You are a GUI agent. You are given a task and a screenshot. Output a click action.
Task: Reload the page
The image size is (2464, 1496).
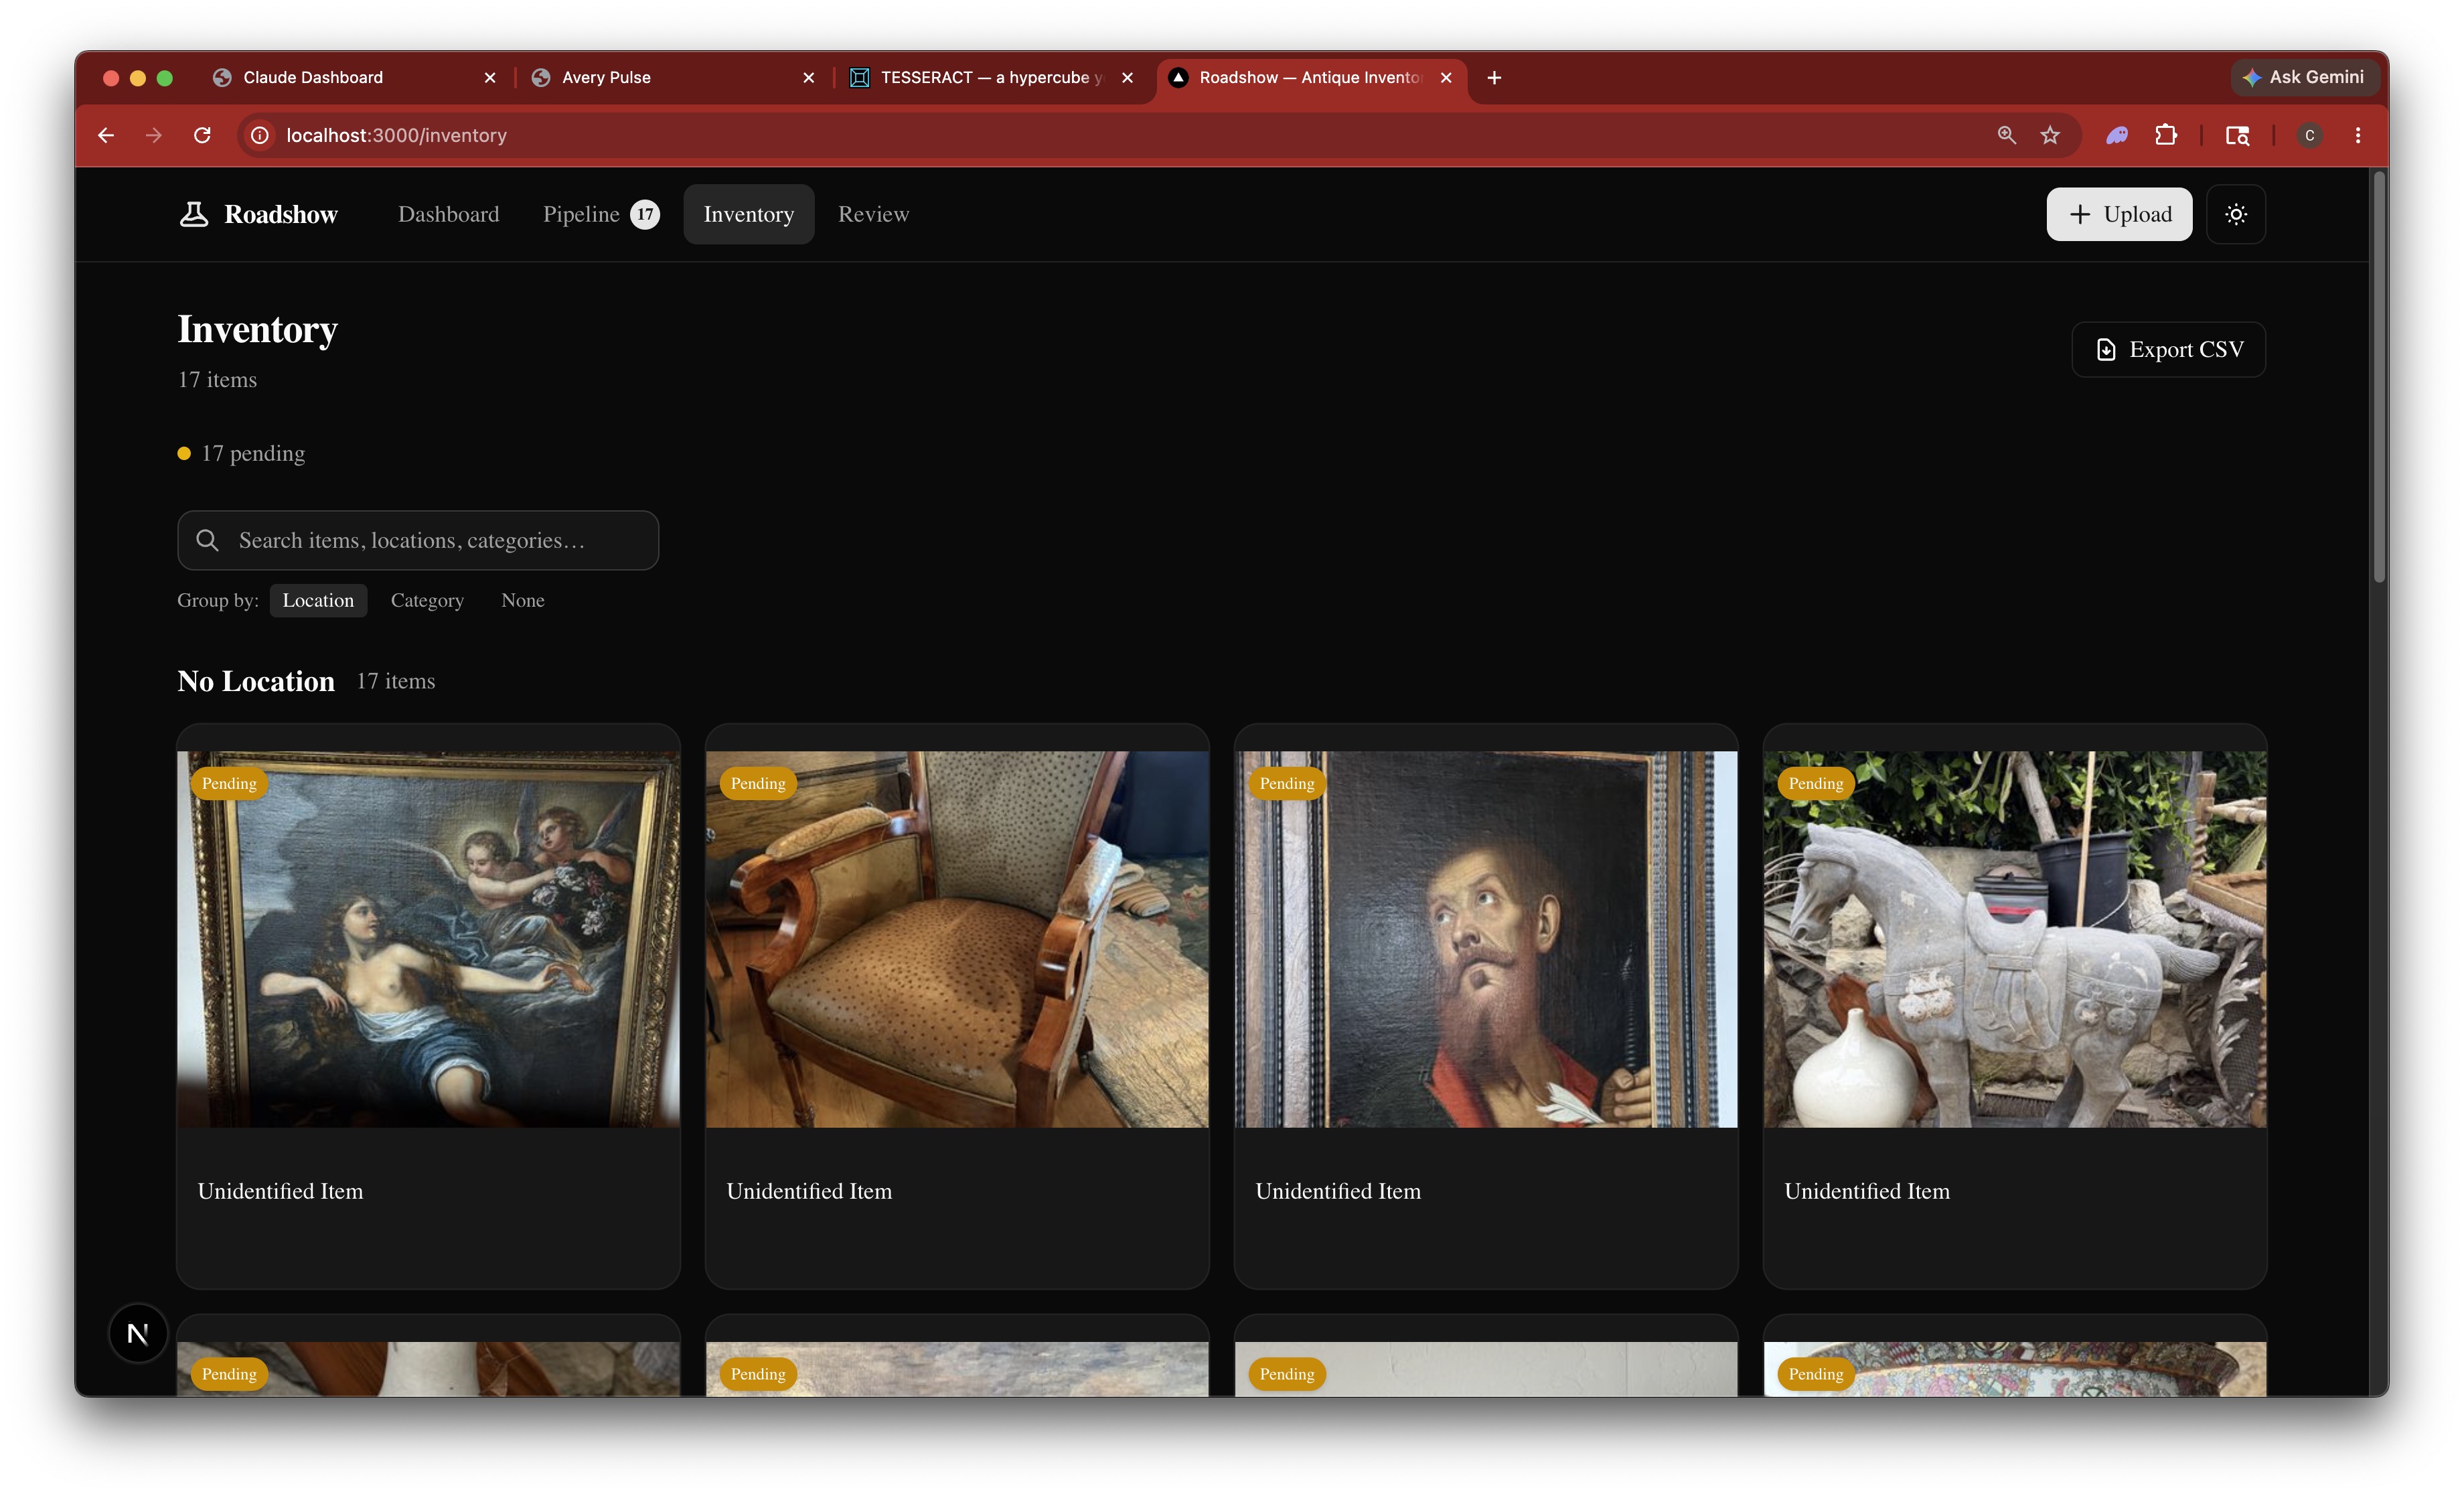click(x=202, y=135)
